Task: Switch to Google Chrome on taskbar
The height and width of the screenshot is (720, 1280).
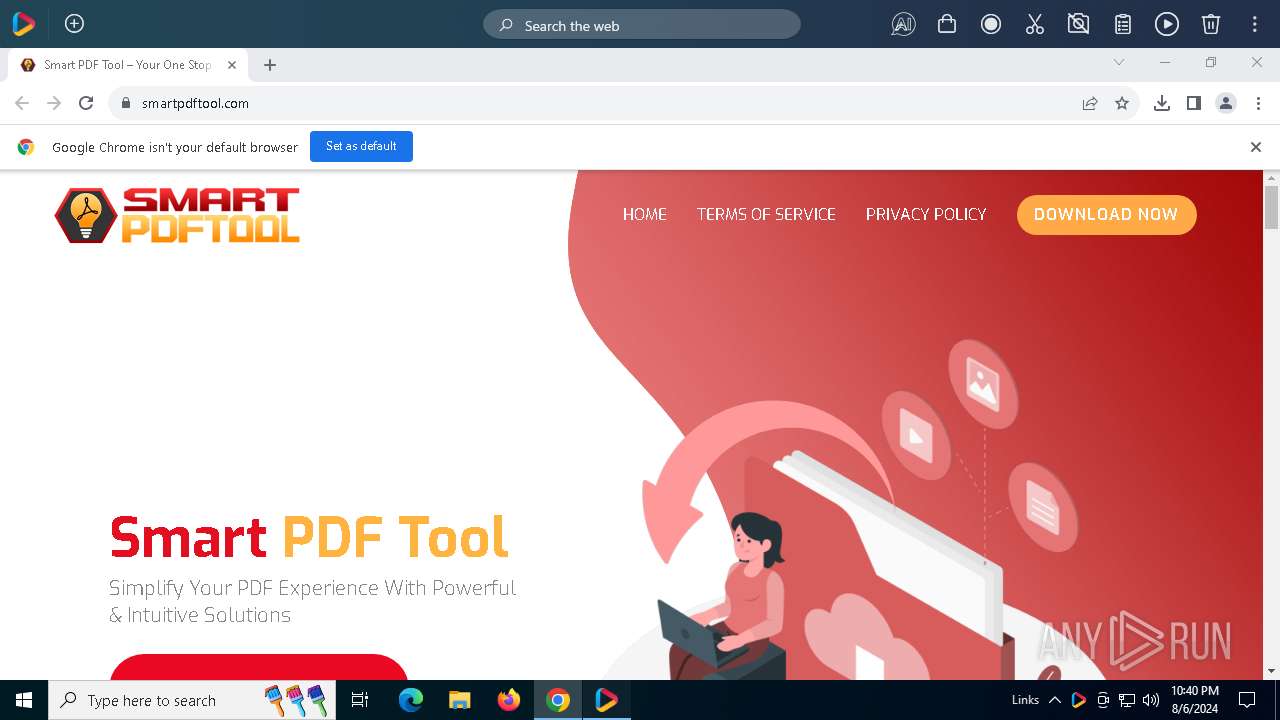Action: coord(558,700)
